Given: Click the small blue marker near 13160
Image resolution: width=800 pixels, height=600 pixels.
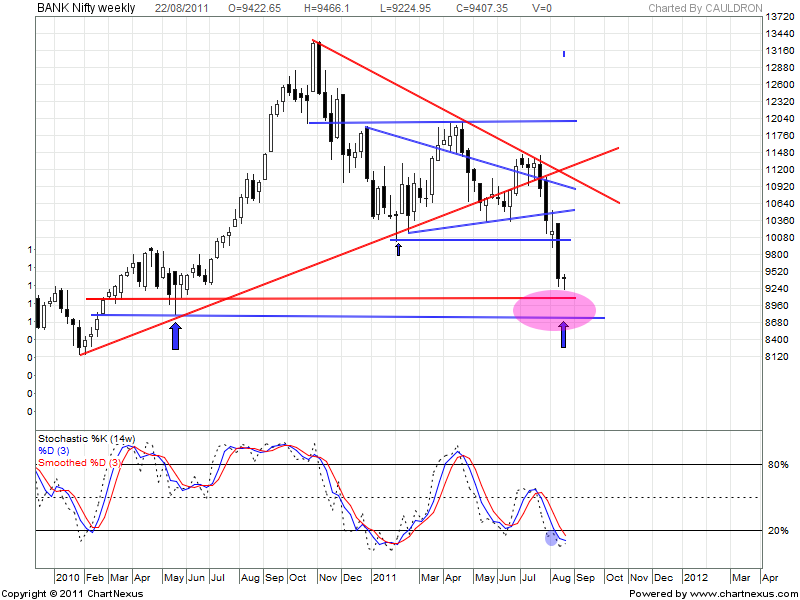Looking at the screenshot, I should click(x=564, y=54).
